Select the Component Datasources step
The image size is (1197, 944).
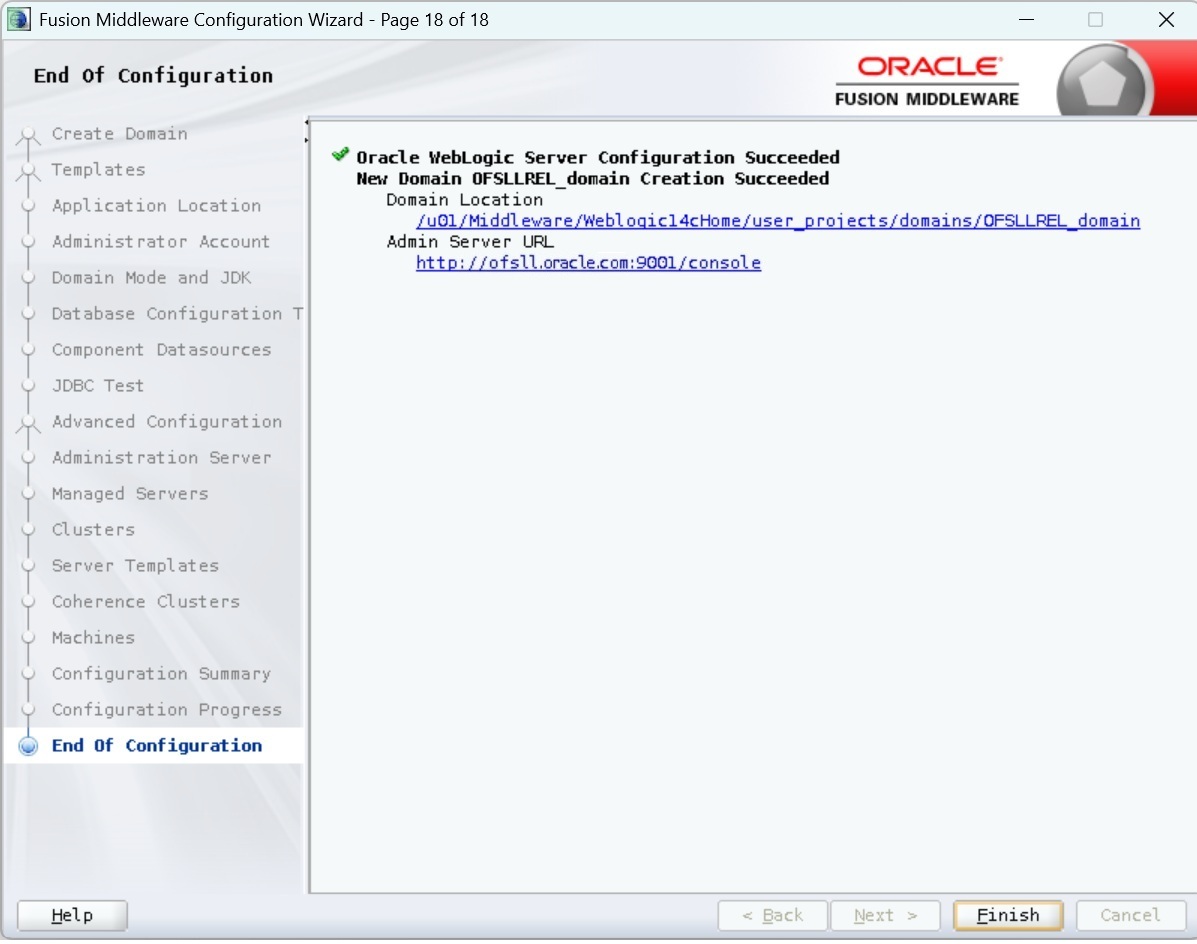pos(161,350)
